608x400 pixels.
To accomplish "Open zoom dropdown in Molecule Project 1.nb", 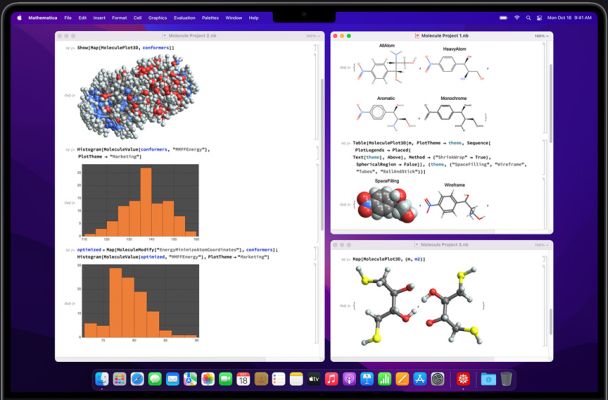I will 540,35.
